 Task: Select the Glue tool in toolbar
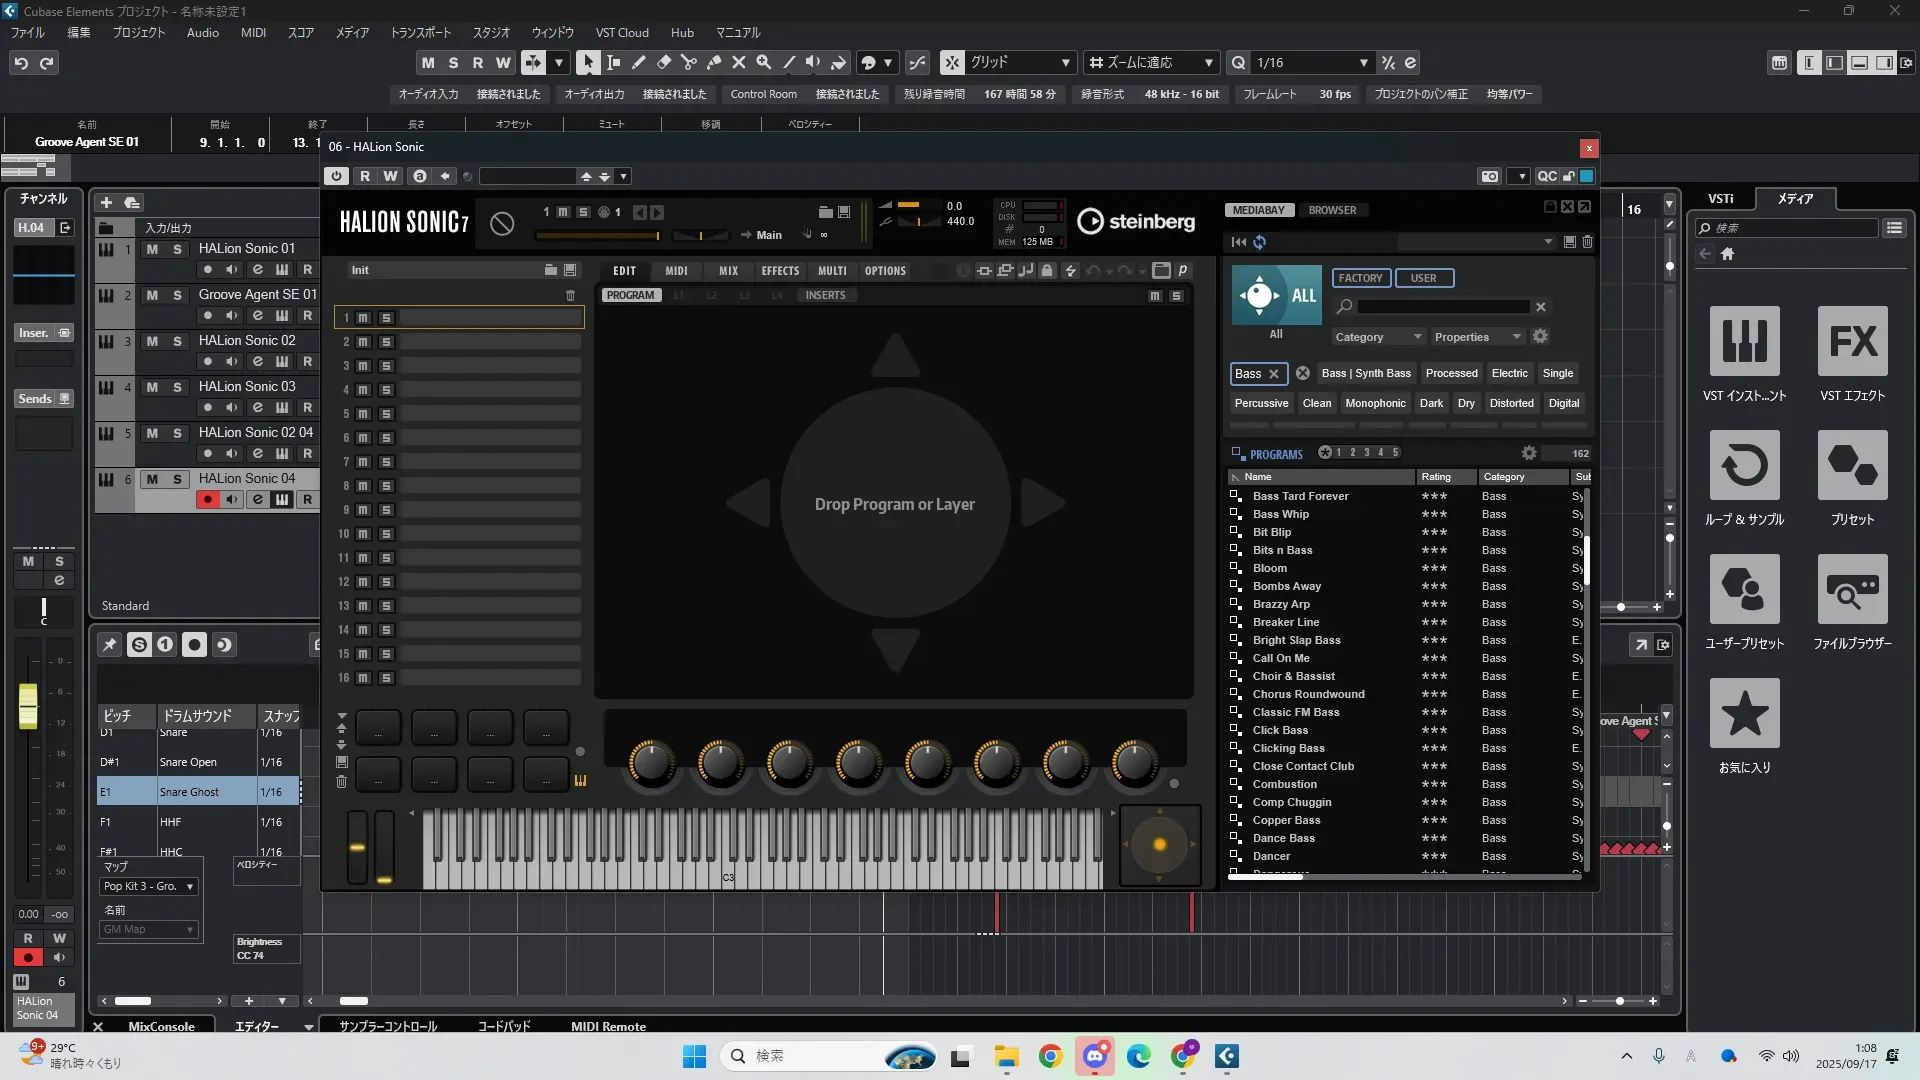(714, 62)
